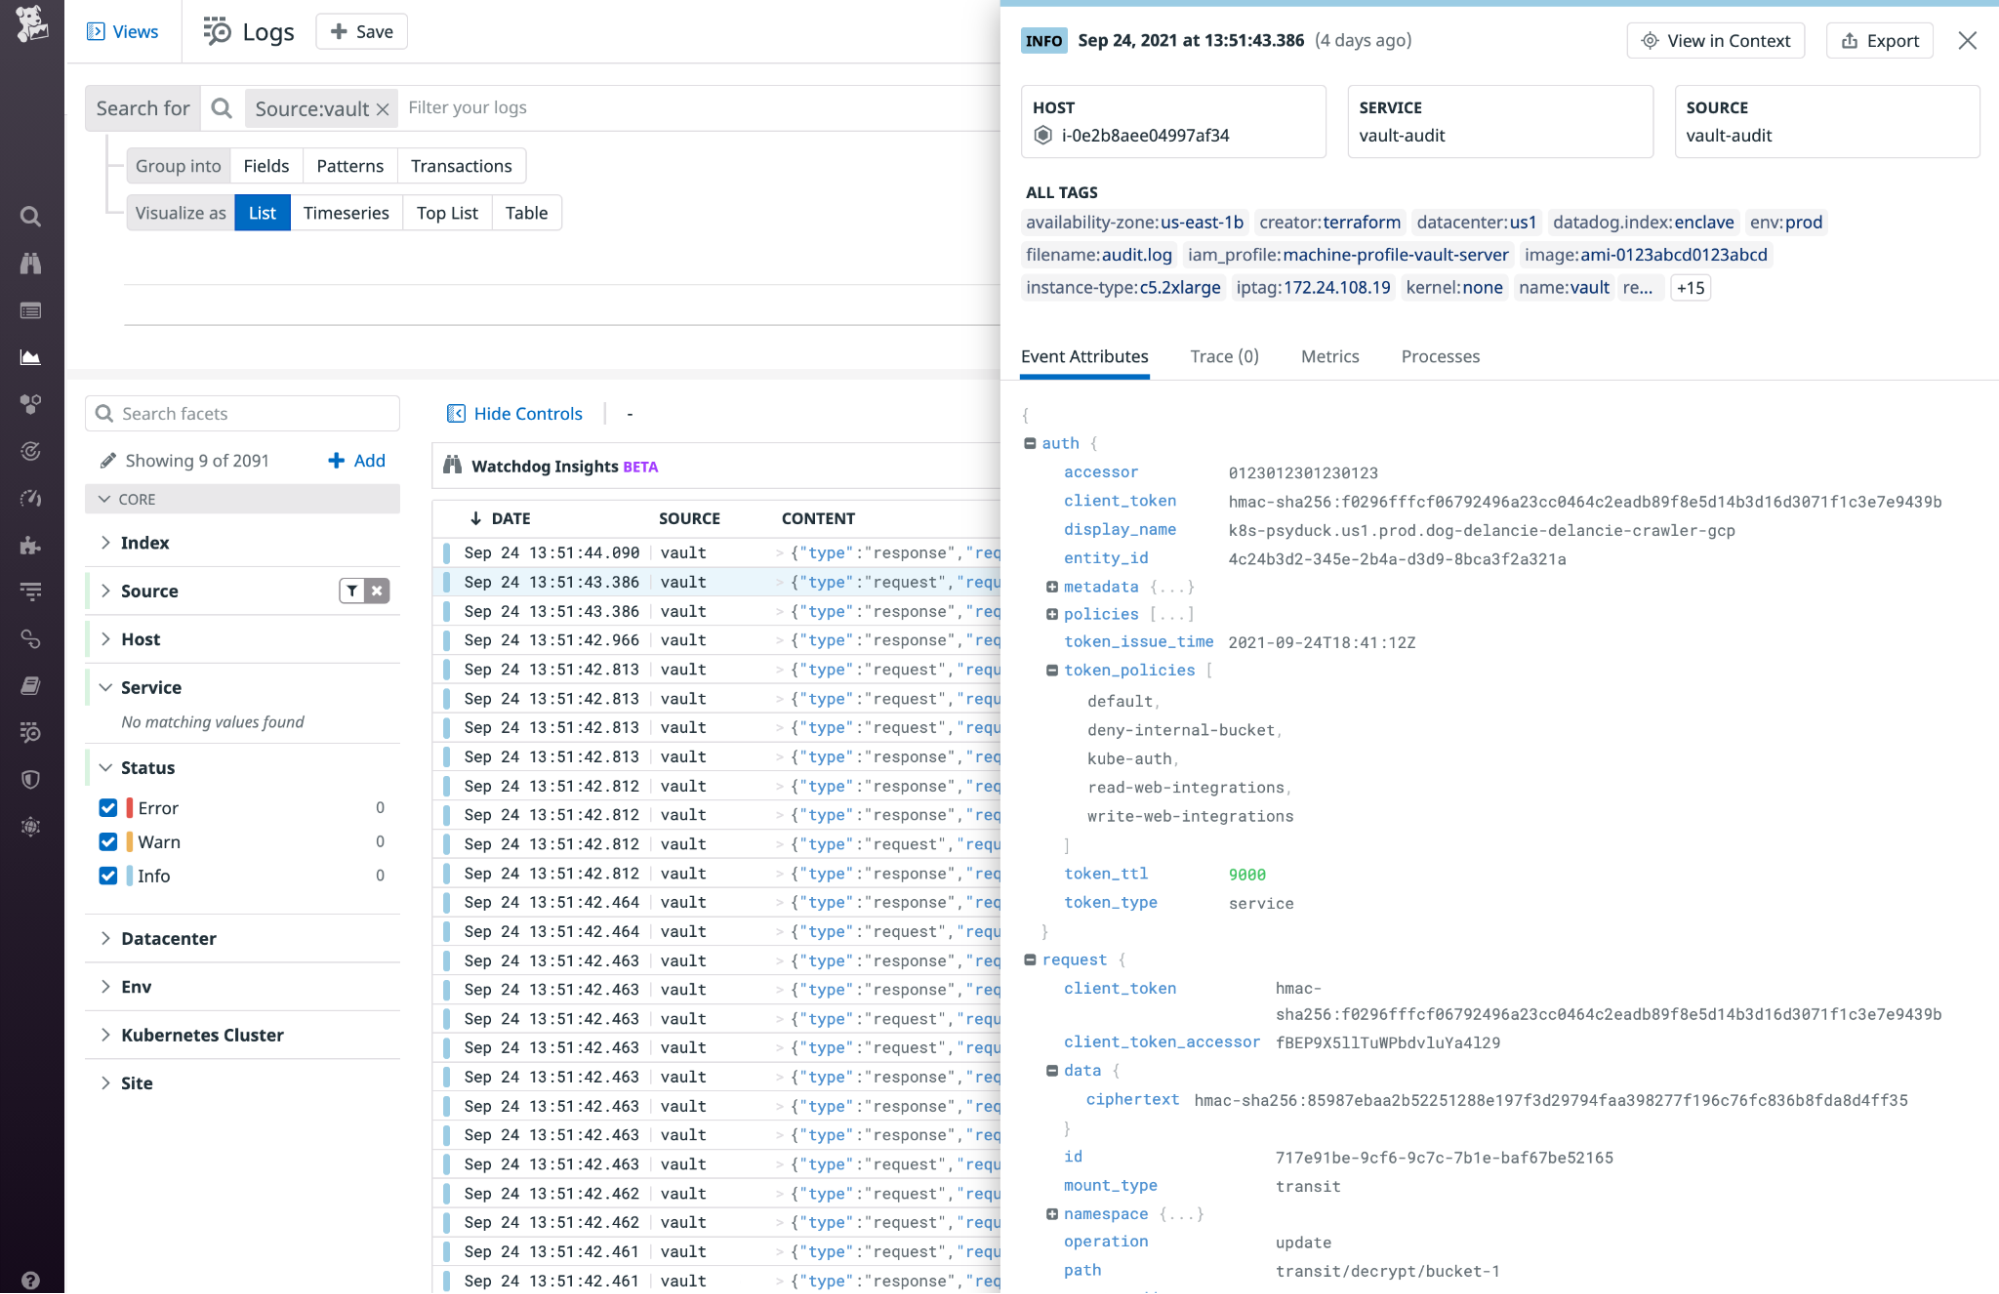Expand the metadata node in the log details
1999x1294 pixels.
1052,587
